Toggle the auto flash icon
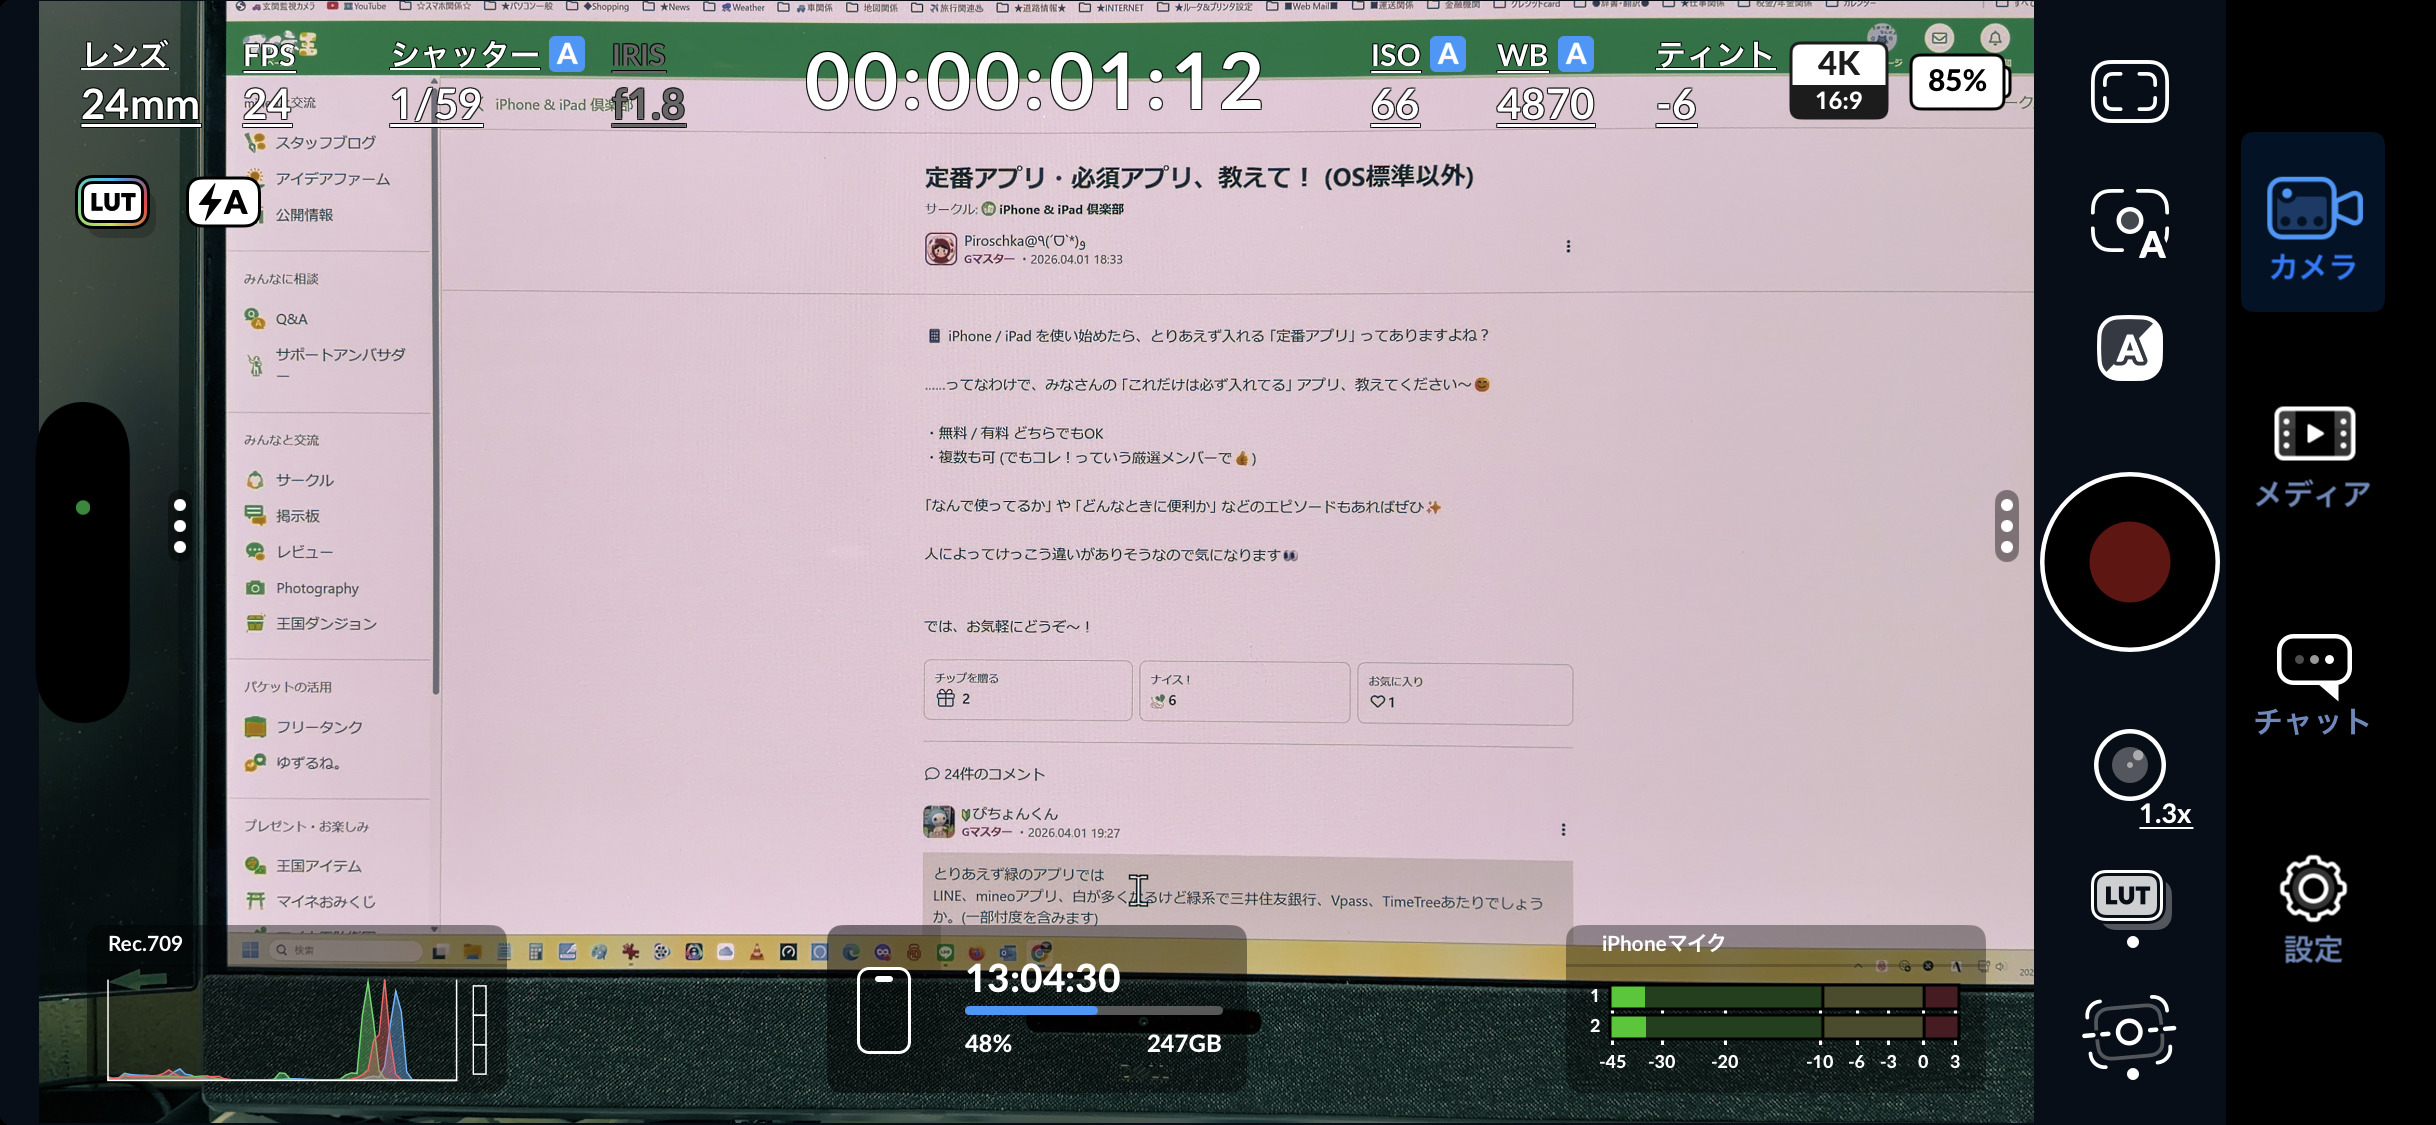The image size is (2436, 1125). pyautogui.click(x=222, y=203)
